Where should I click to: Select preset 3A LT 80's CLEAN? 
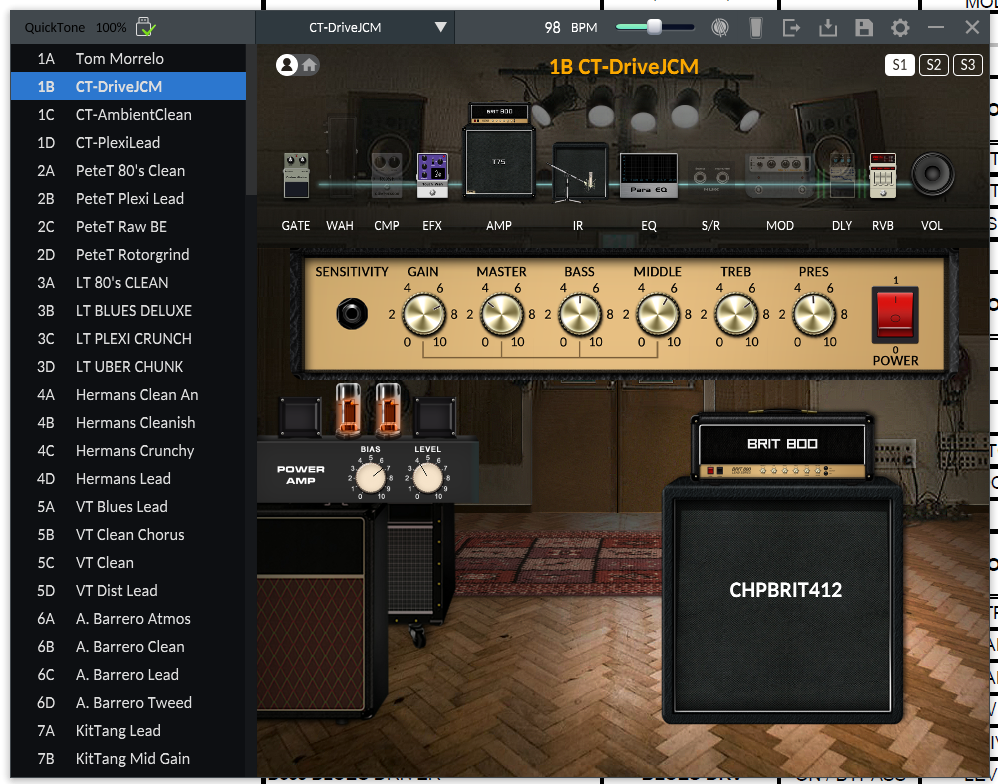[x=128, y=283]
